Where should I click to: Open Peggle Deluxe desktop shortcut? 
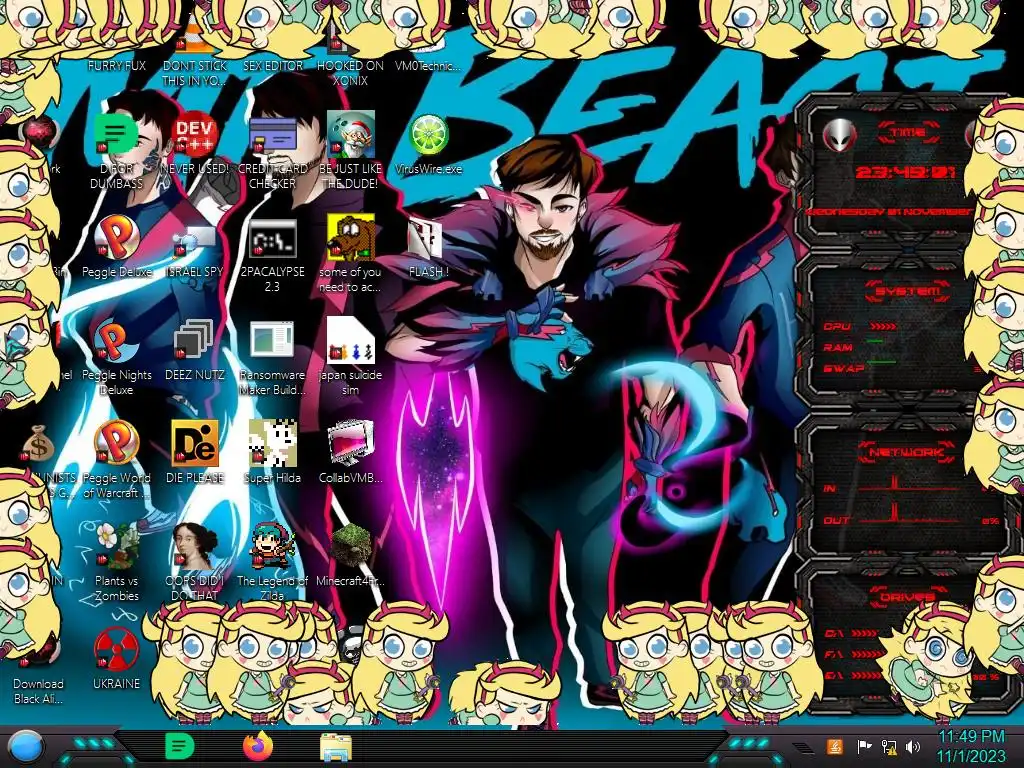pyautogui.click(x=116, y=239)
